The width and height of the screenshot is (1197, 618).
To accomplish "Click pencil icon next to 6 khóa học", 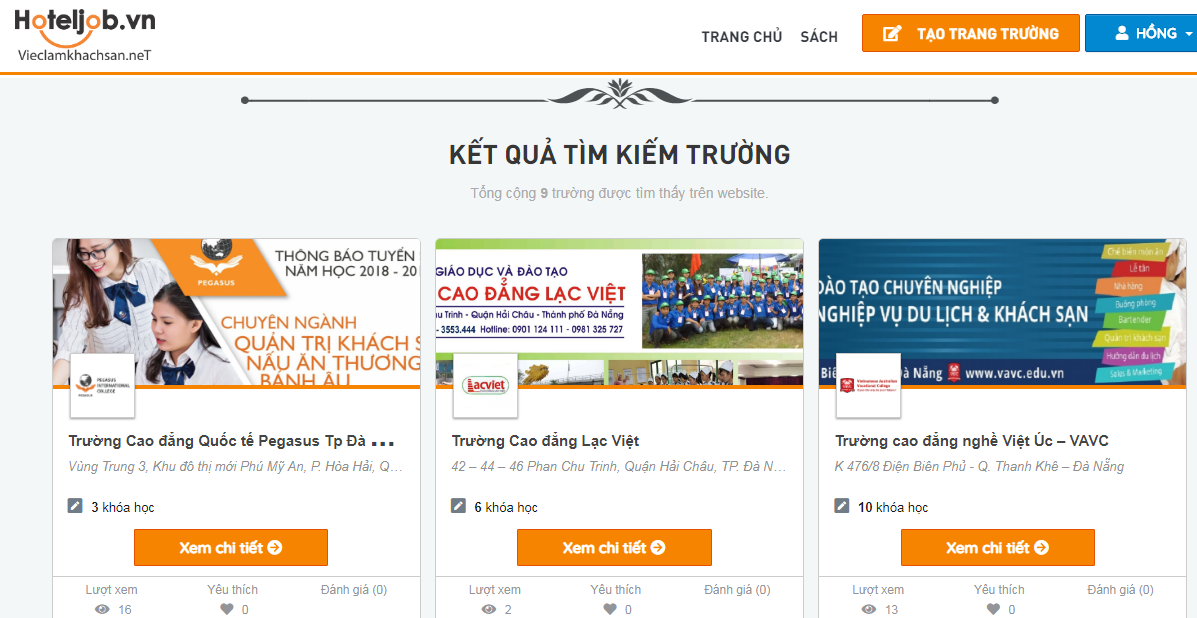I will pos(458,506).
